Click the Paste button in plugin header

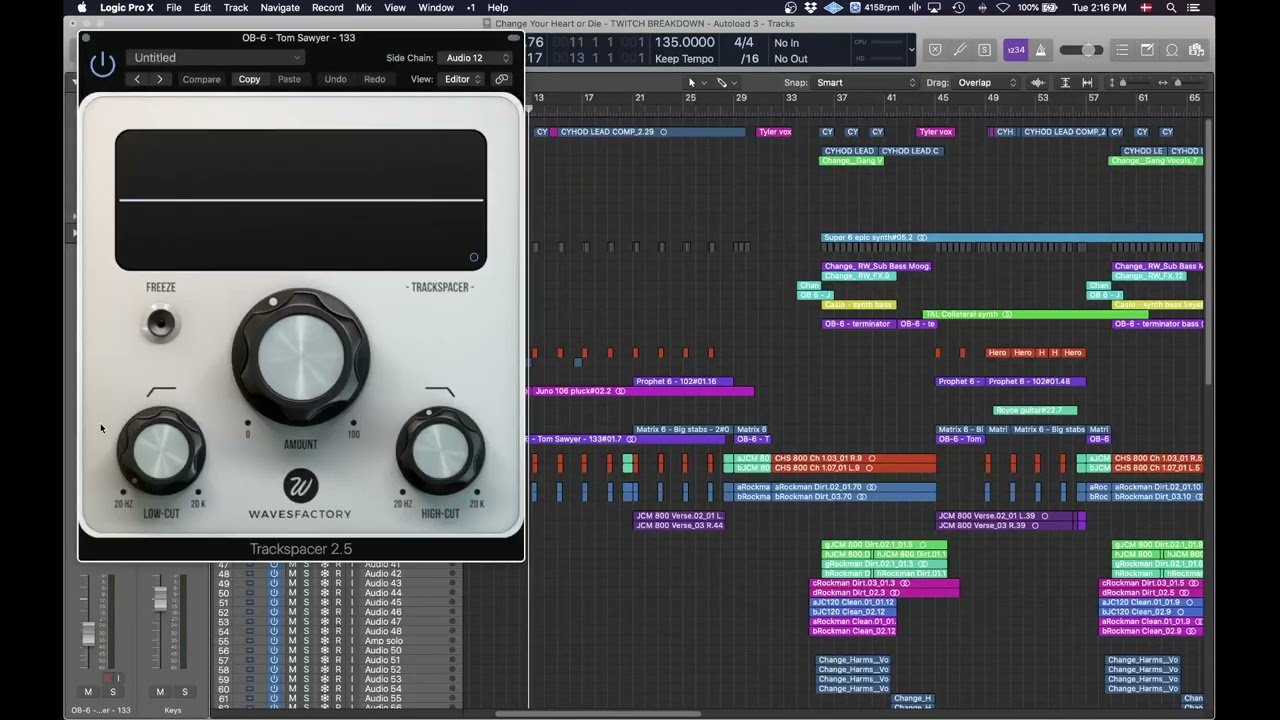tap(289, 79)
